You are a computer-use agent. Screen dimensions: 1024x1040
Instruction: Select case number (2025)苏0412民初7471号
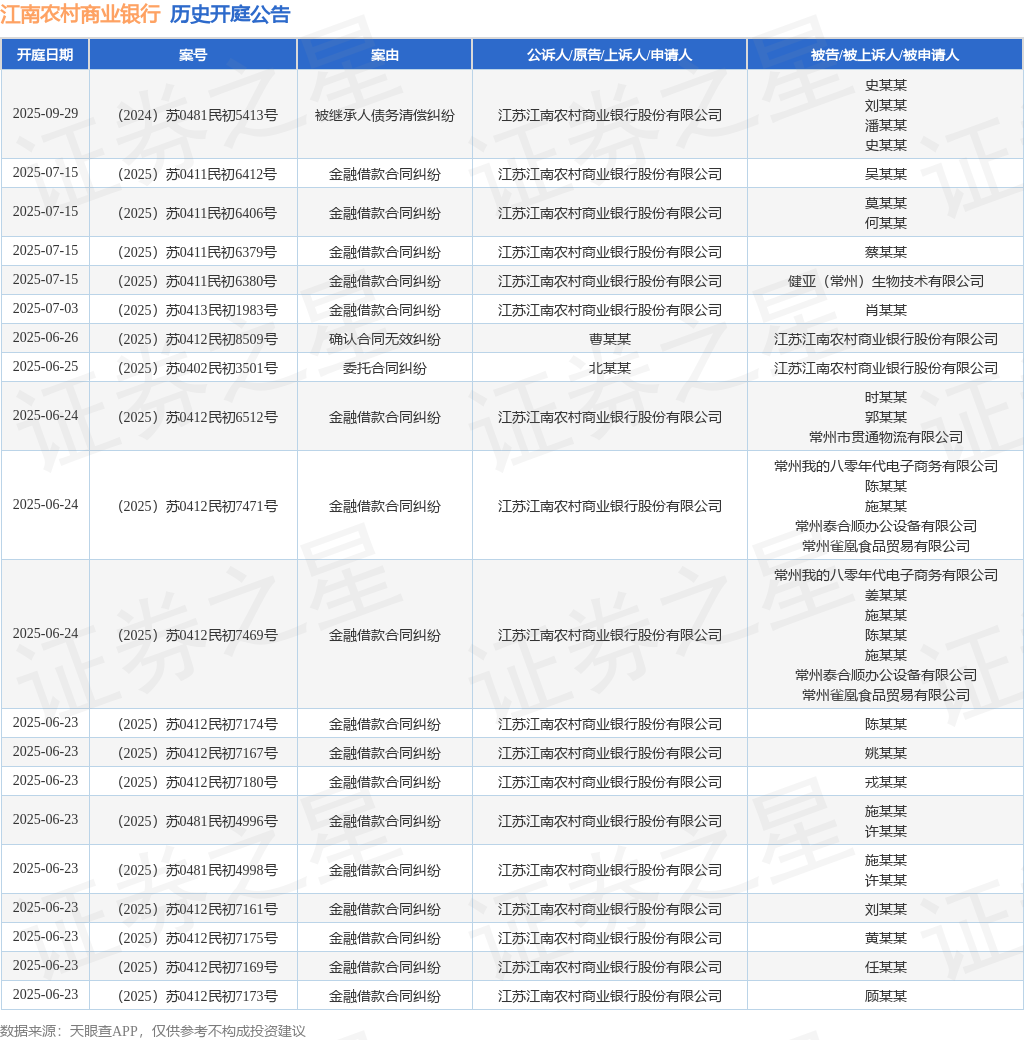198,507
